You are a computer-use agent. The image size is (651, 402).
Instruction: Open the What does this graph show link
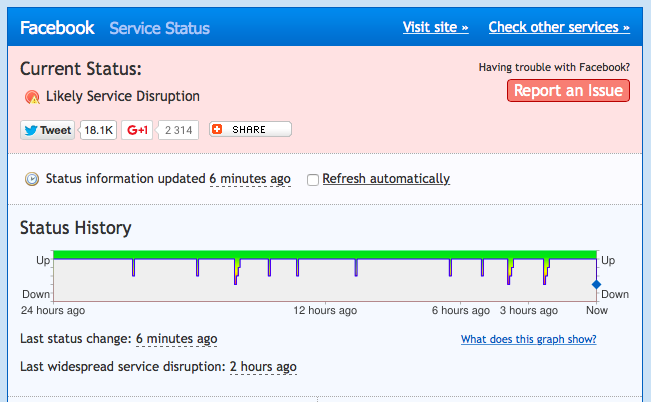[x=529, y=339]
